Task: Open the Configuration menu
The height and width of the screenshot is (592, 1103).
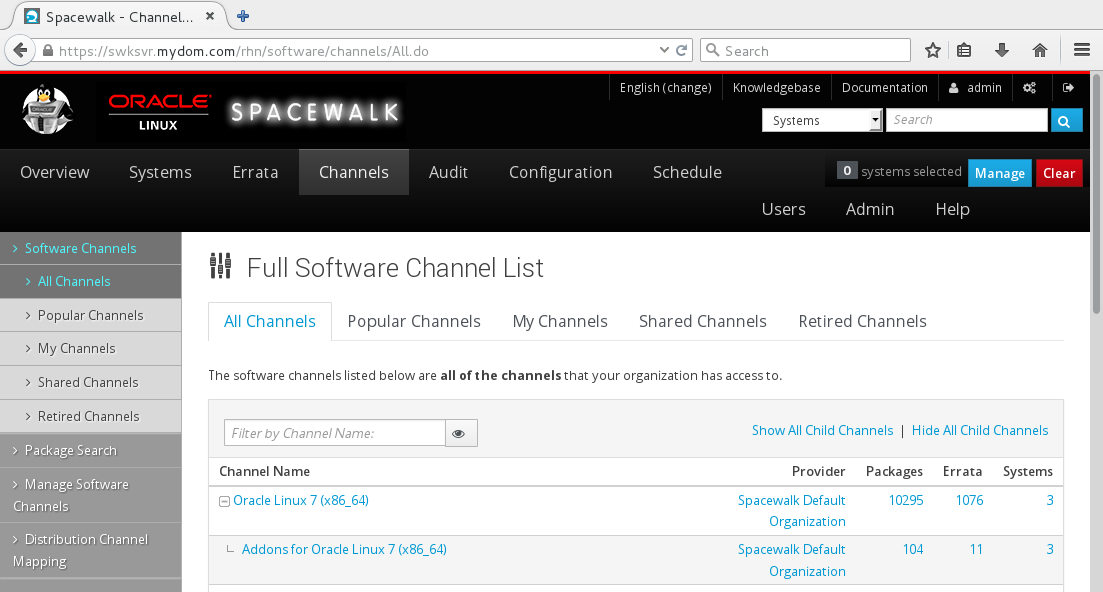Action: coord(561,172)
